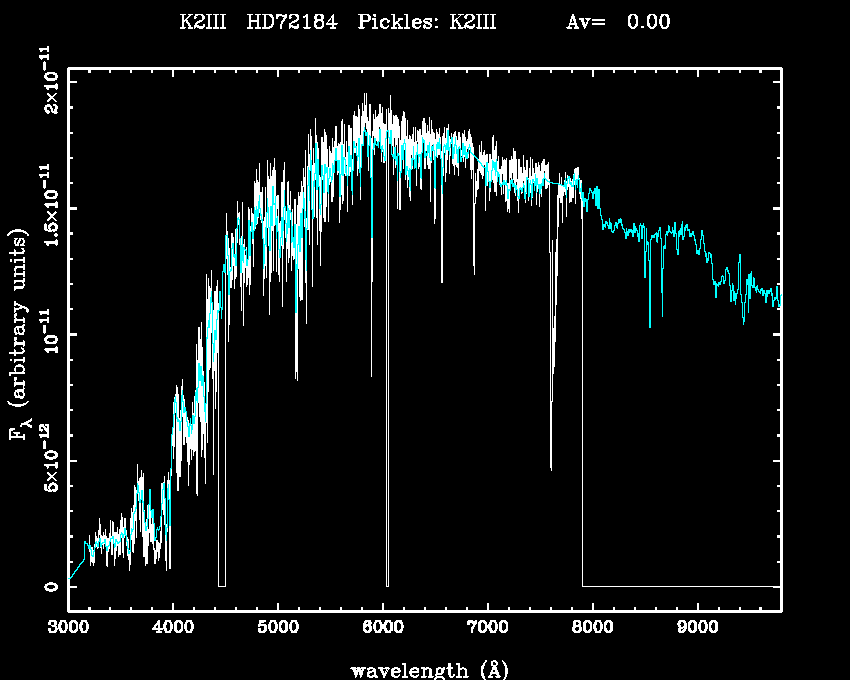Click the 5×10⁻¹² y-axis tick label
The width and height of the screenshot is (850, 680).
click(x=47, y=460)
